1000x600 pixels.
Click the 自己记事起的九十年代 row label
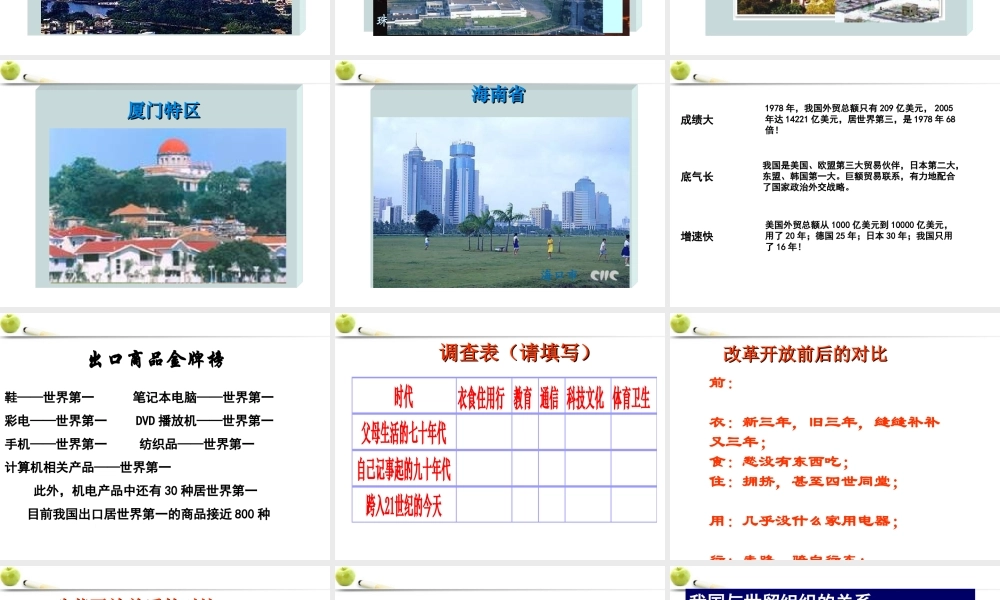(404, 469)
